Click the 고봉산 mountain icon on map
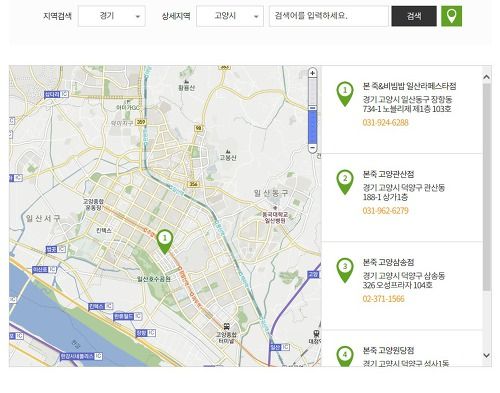Viewport: 500px width, 393px height. [x=228, y=151]
